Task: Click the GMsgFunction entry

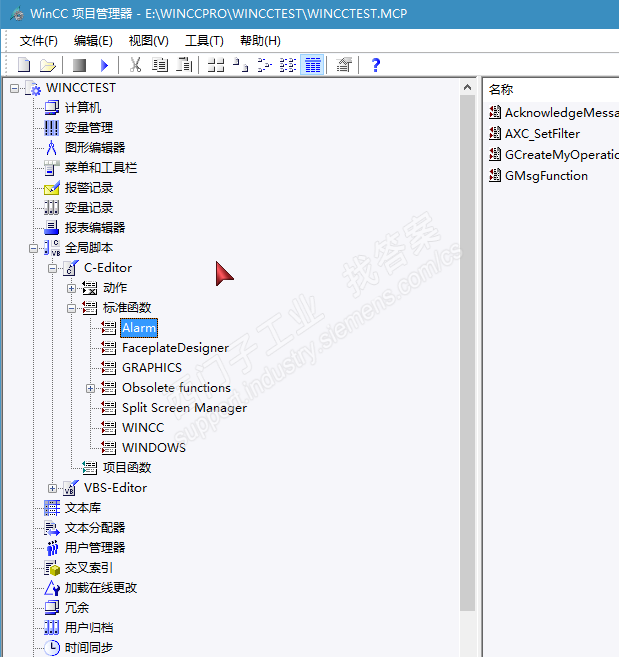Action: click(x=539, y=176)
